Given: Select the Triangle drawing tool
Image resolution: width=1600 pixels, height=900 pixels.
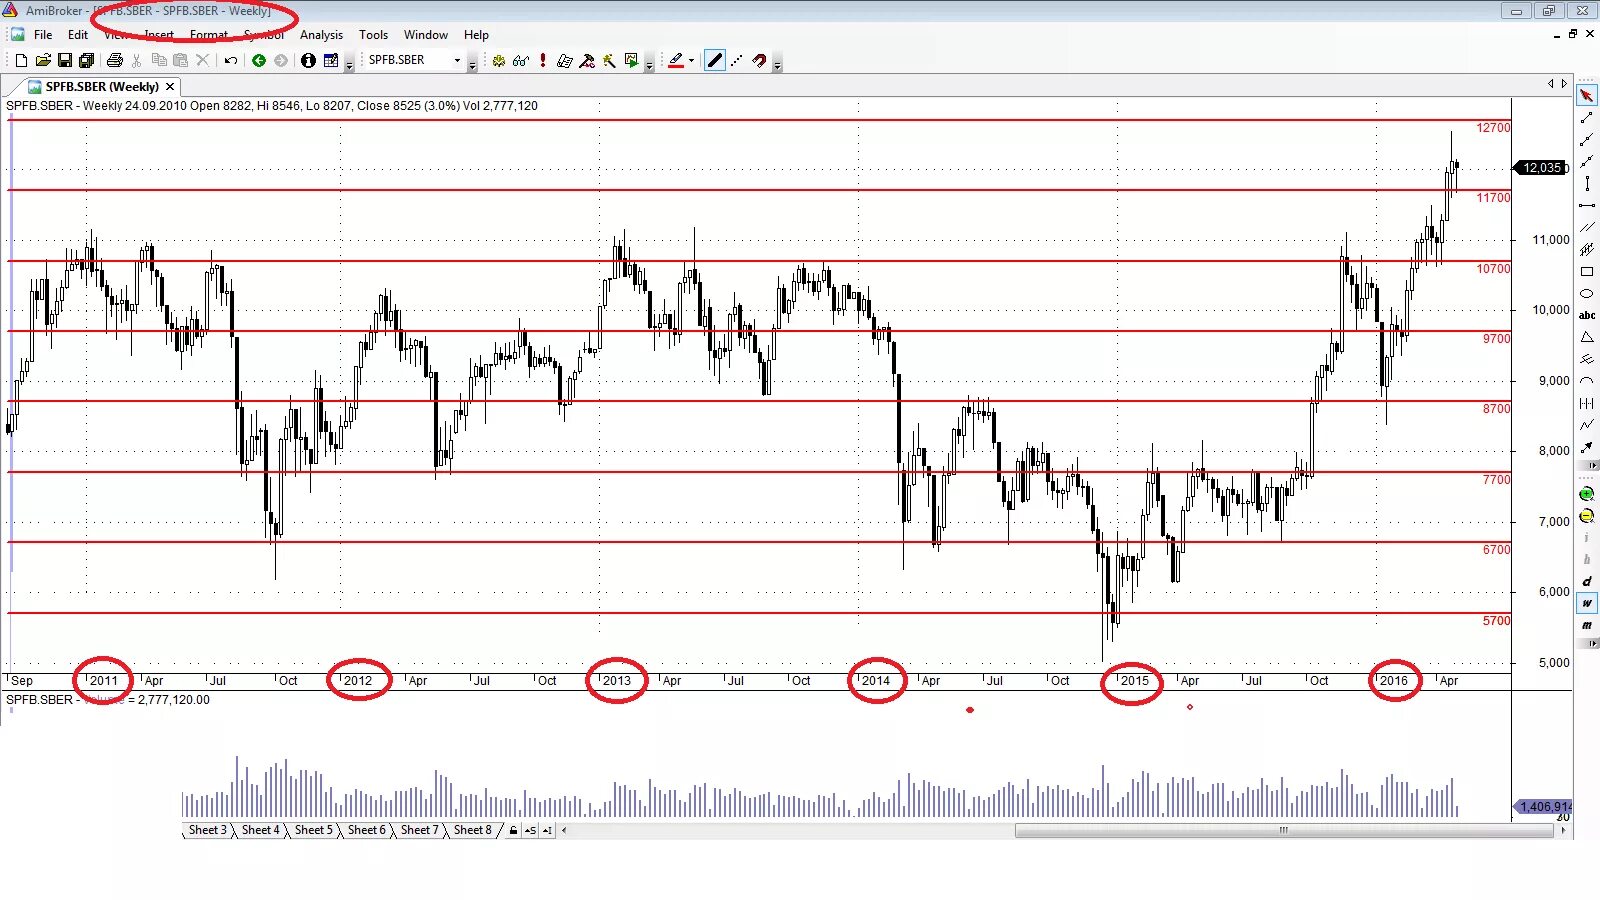Looking at the screenshot, I should click(1587, 338).
